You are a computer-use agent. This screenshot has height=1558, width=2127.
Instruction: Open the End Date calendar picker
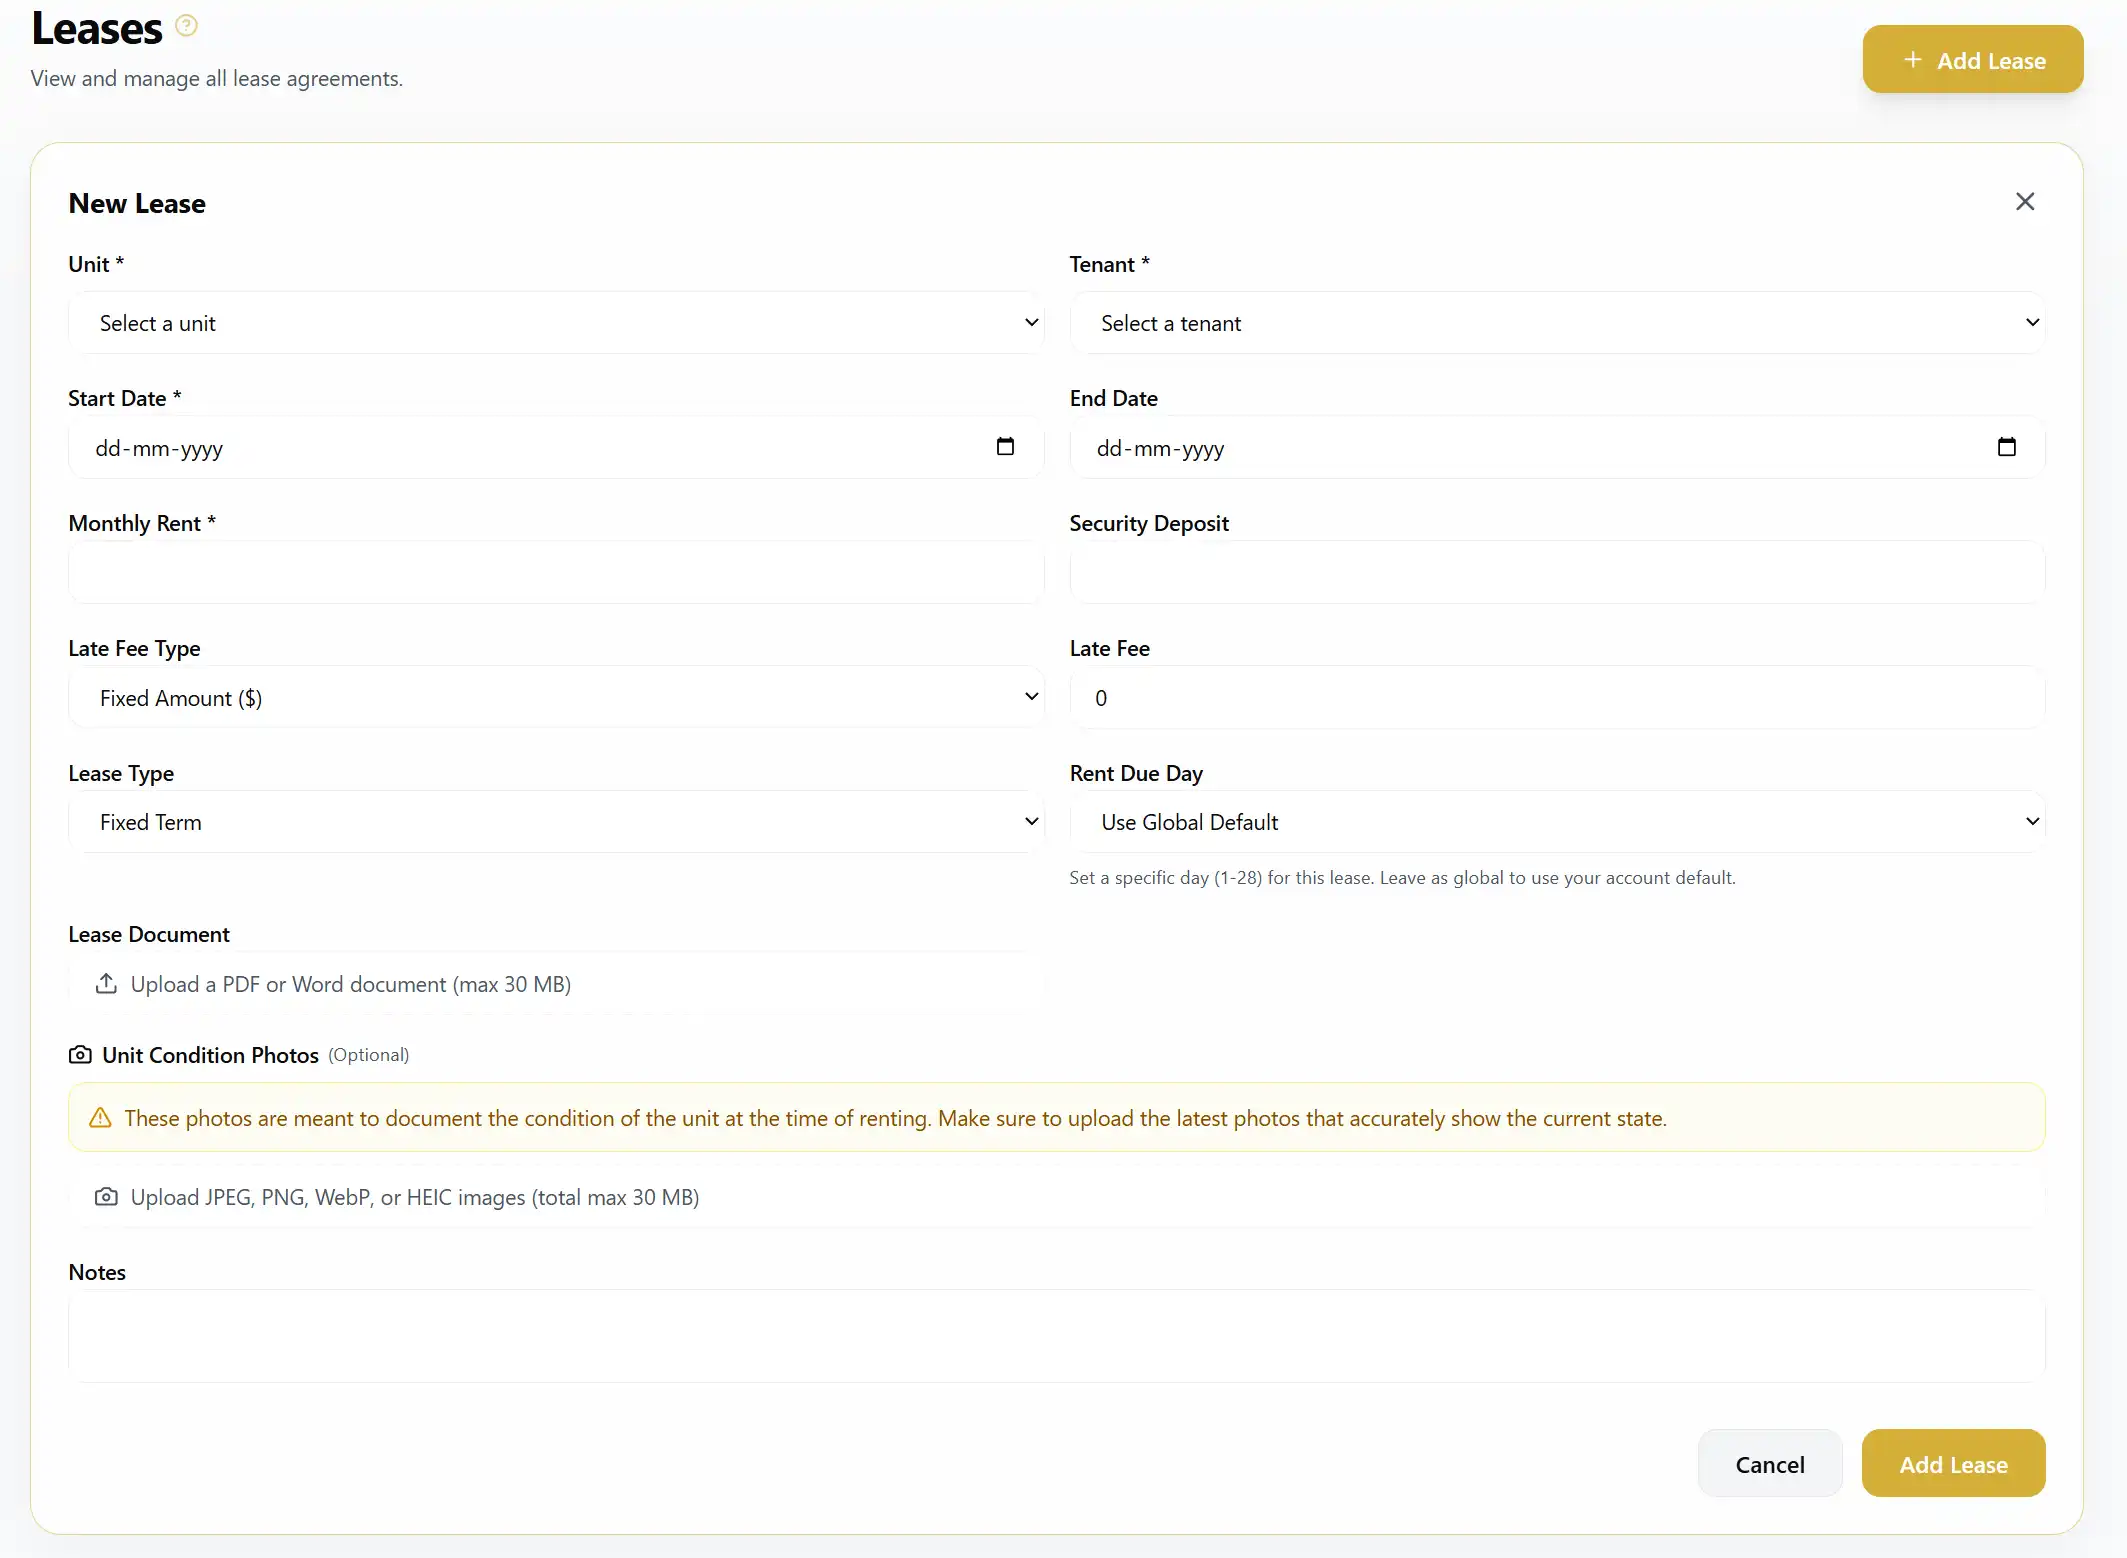2007,447
